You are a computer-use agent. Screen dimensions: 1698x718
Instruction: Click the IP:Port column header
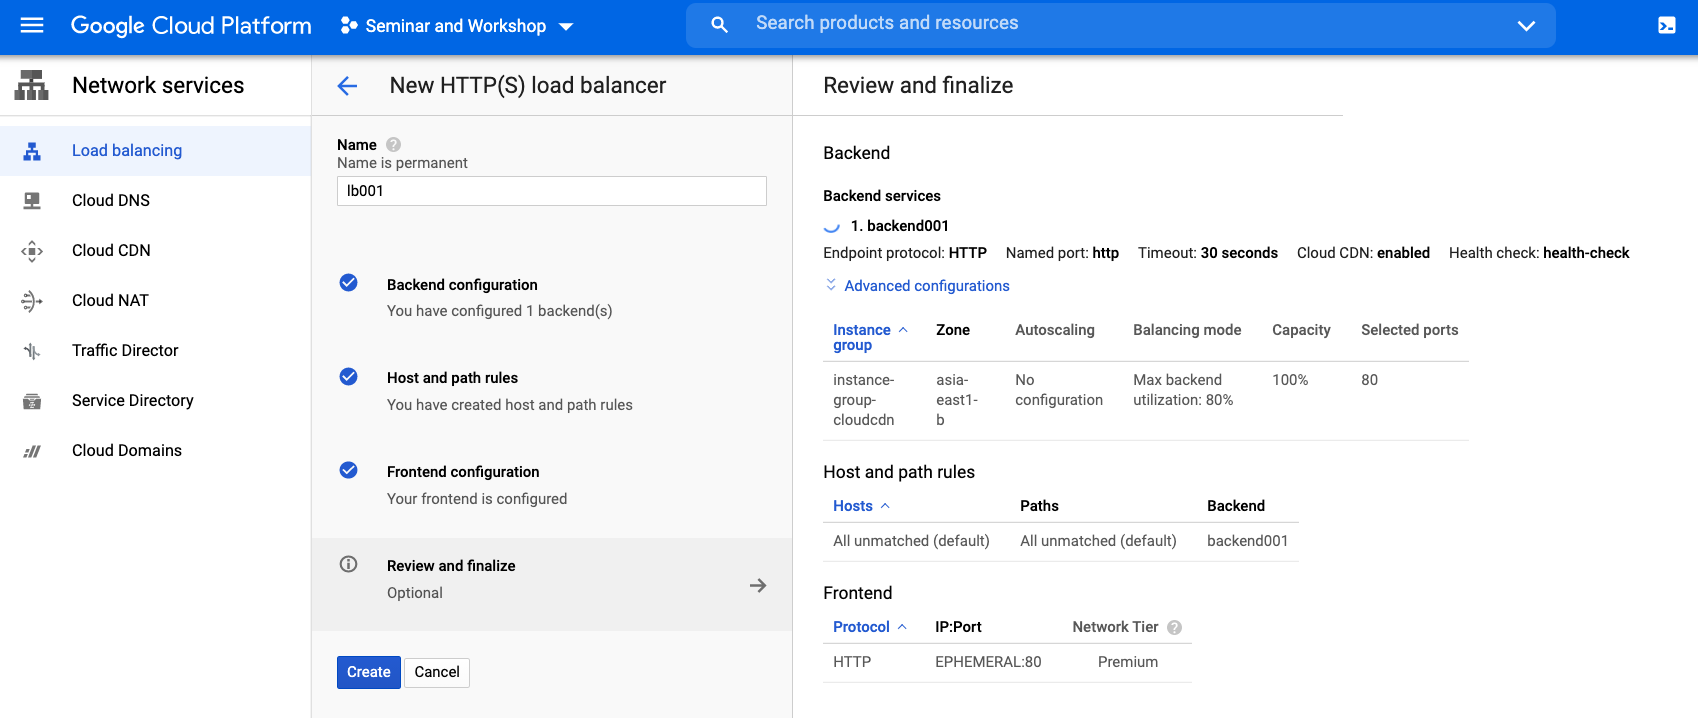tap(958, 627)
